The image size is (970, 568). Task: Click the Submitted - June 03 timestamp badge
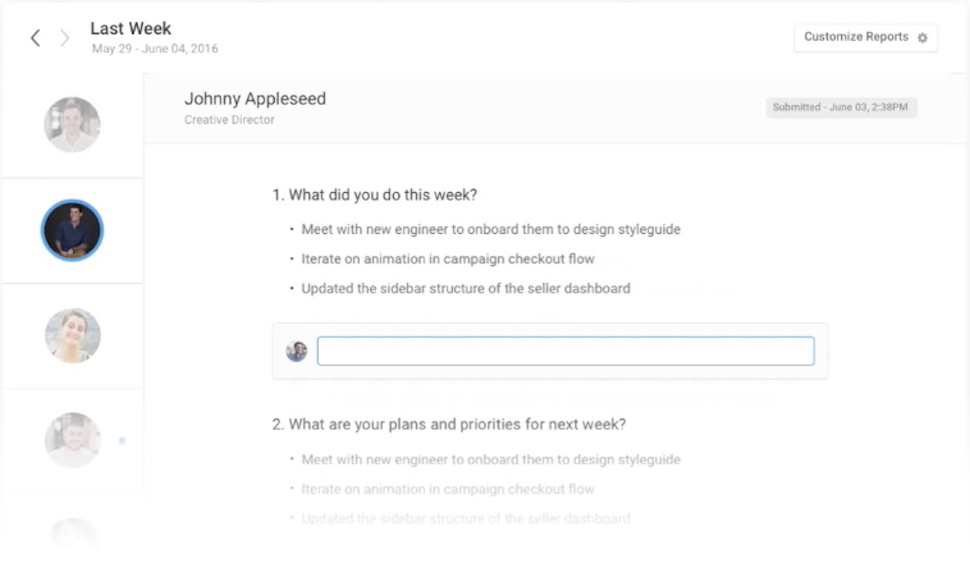point(841,107)
